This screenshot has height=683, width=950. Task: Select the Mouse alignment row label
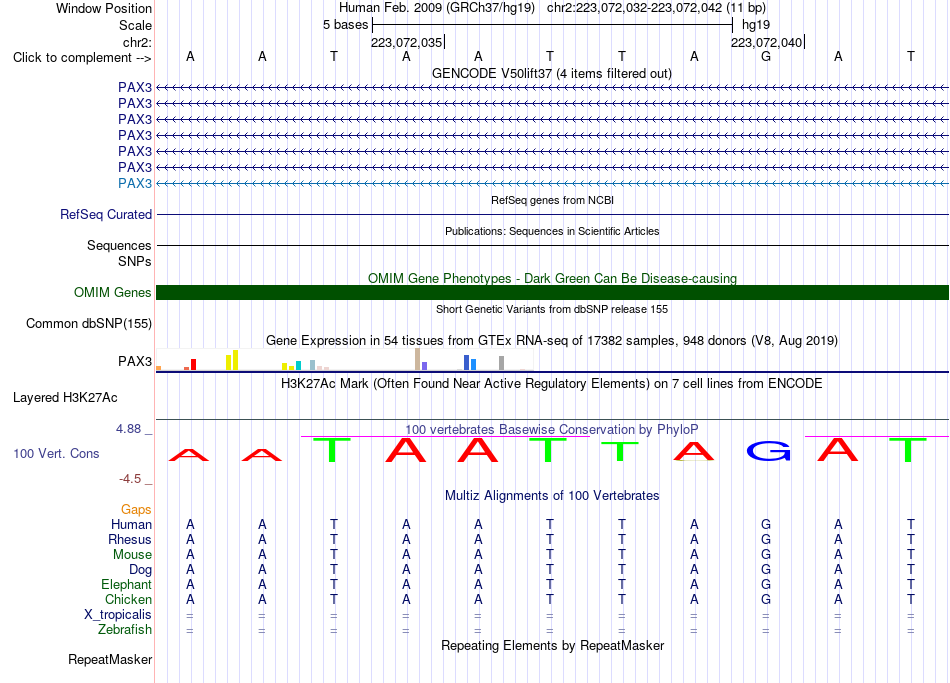[133, 555]
